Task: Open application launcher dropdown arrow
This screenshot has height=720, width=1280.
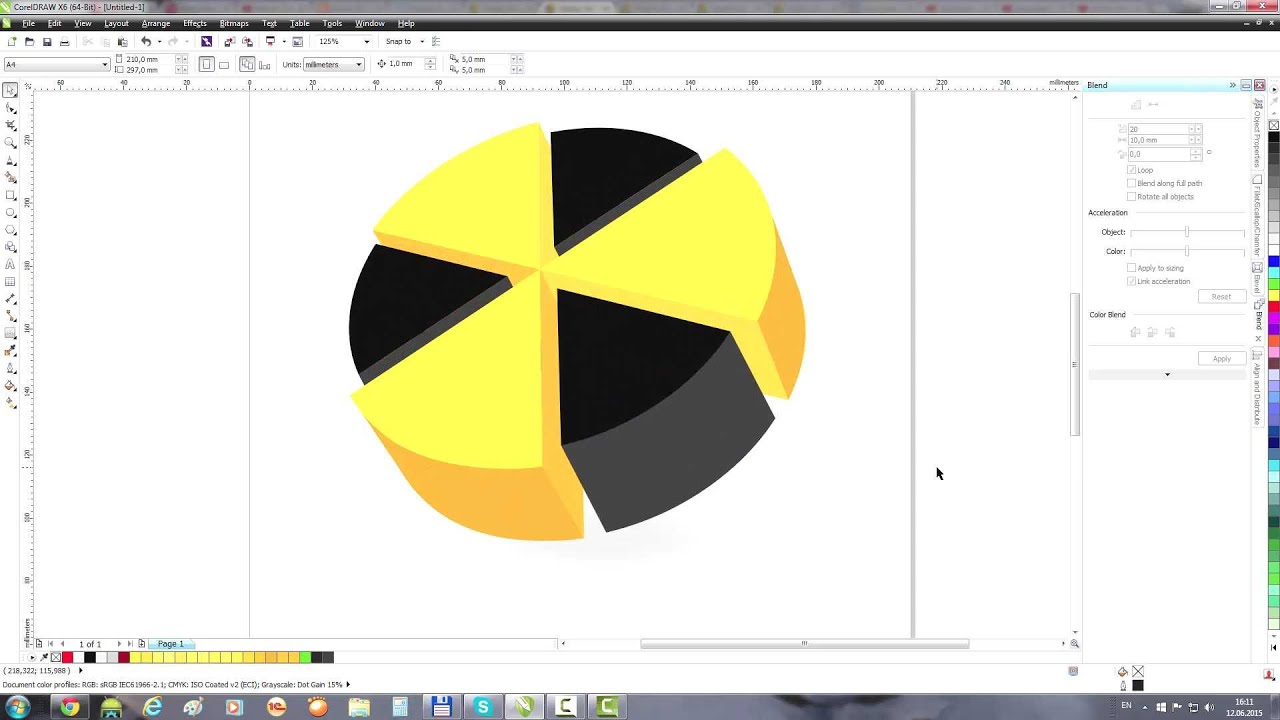Action: (283, 42)
